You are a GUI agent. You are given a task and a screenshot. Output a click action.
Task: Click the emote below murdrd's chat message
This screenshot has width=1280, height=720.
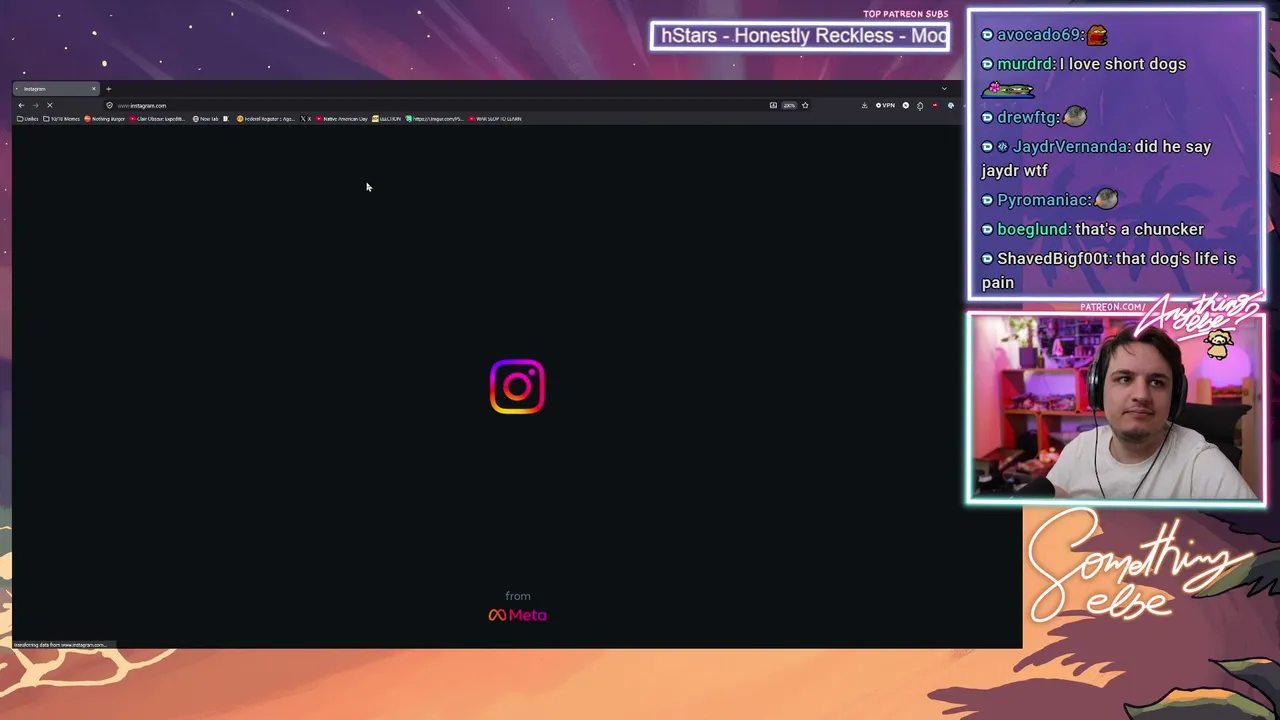[x=1008, y=90]
